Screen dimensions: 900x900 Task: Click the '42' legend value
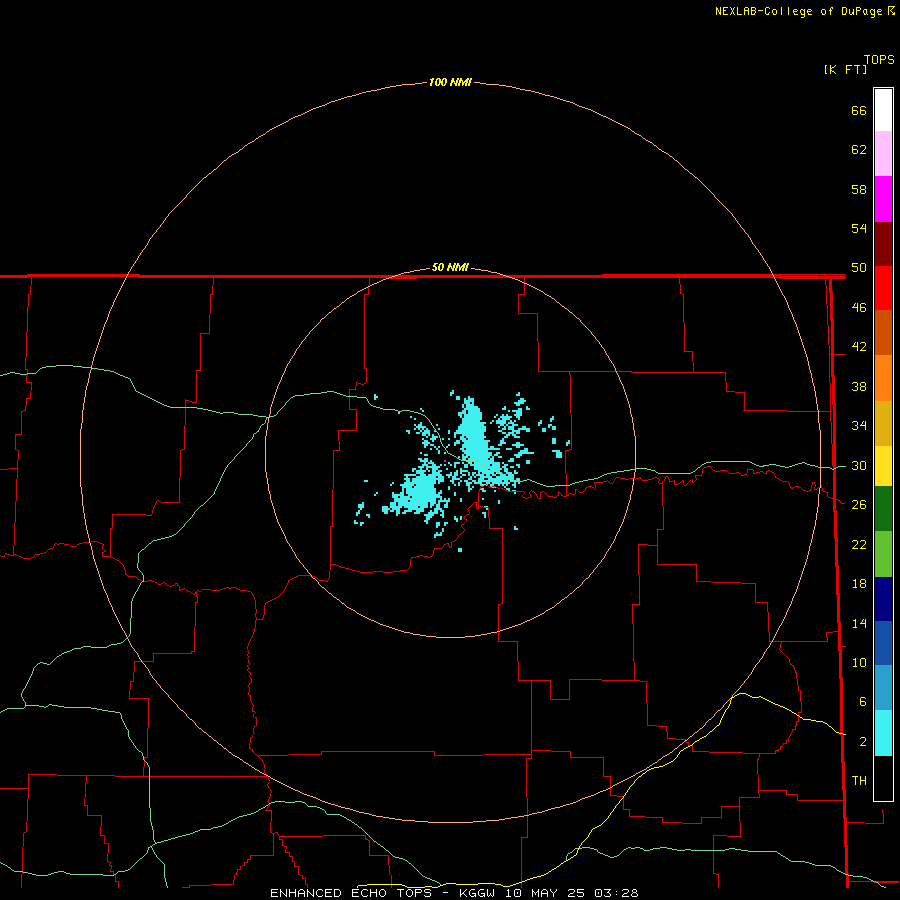tap(859, 347)
